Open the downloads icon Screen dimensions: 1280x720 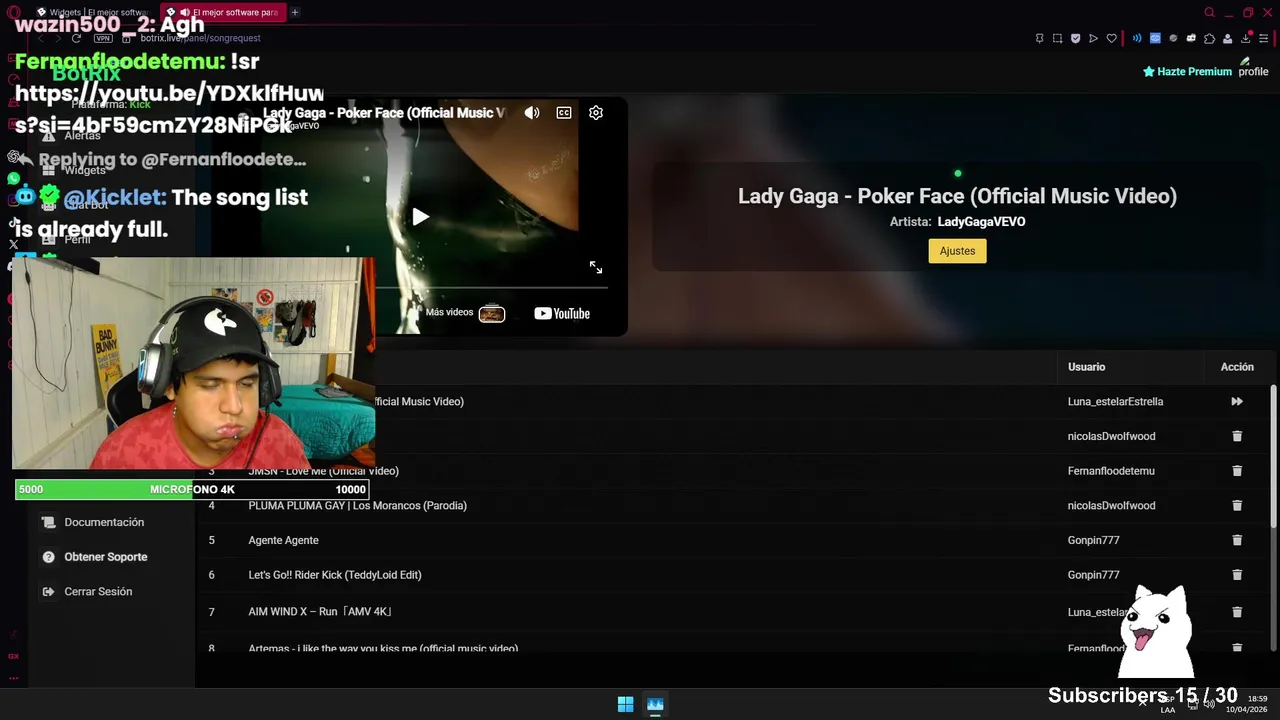(x=1245, y=38)
